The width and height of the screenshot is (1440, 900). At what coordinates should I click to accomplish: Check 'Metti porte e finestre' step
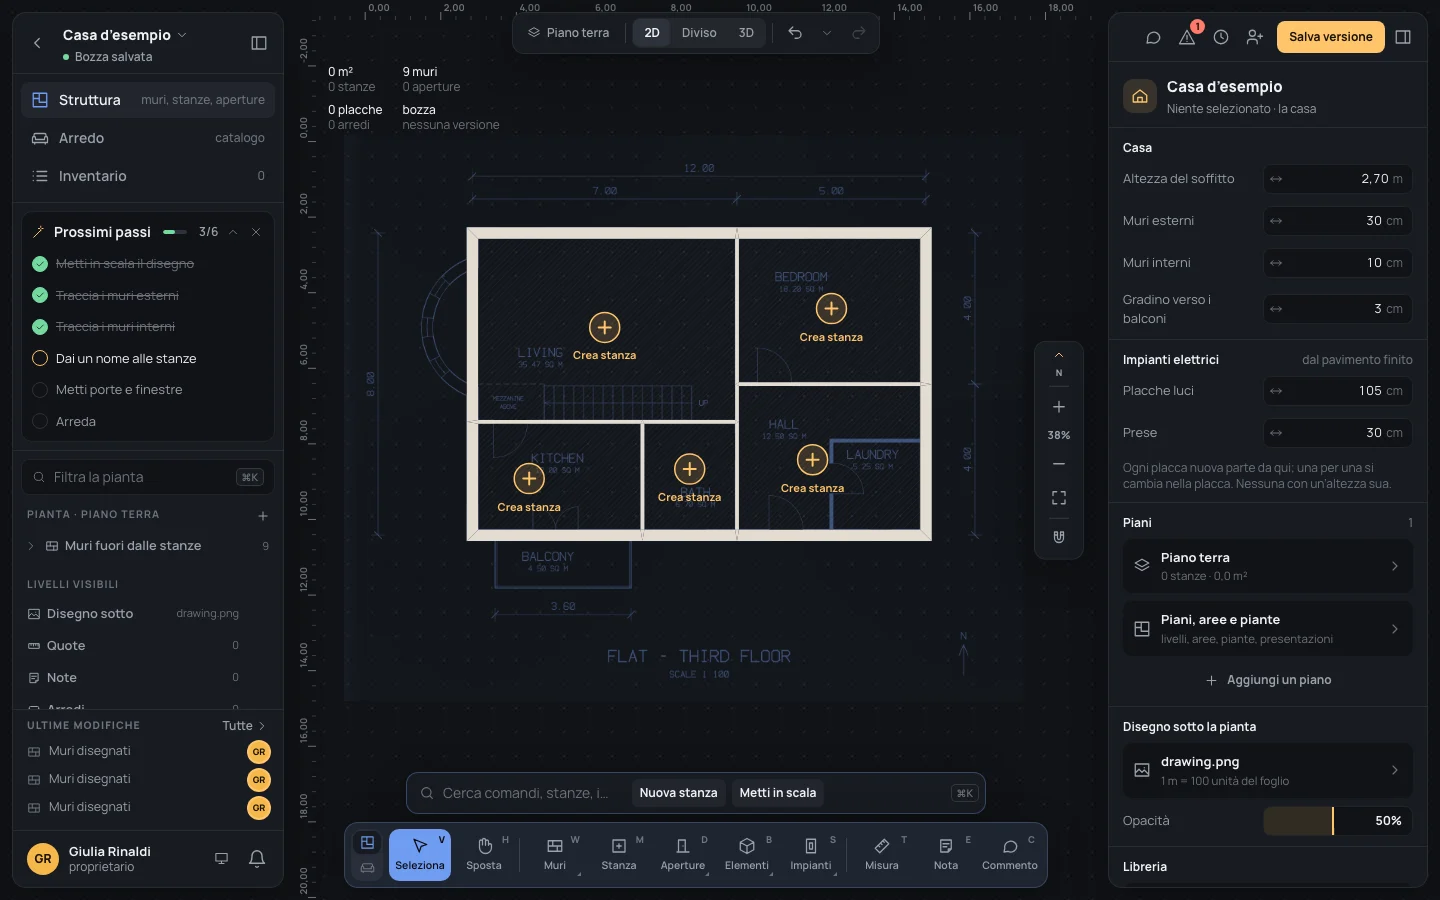(x=40, y=390)
